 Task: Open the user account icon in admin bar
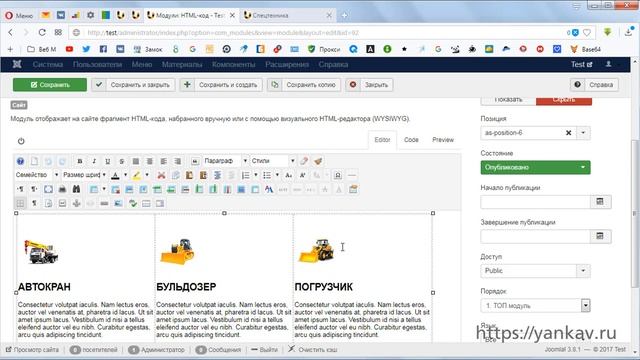[608, 64]
